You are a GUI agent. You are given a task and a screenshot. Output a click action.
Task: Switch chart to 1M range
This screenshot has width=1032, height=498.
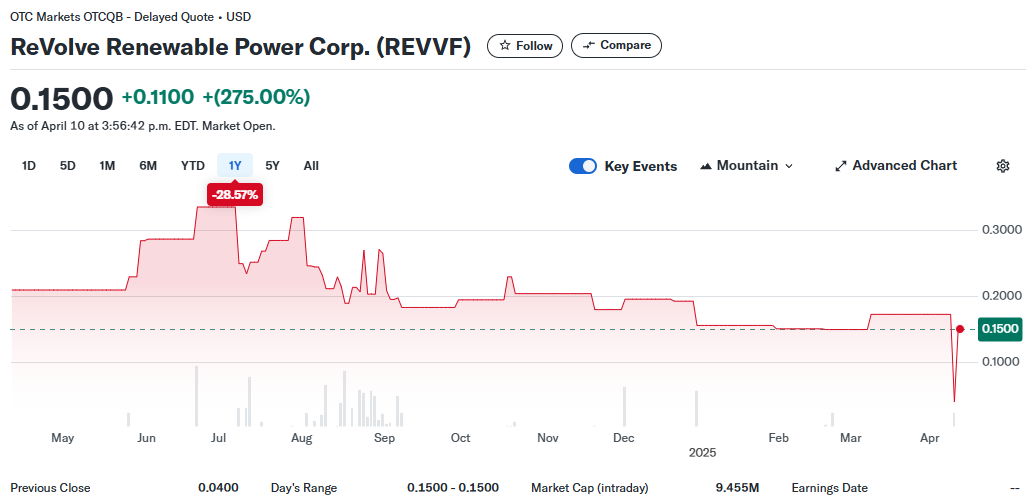[x=107, y=166]
